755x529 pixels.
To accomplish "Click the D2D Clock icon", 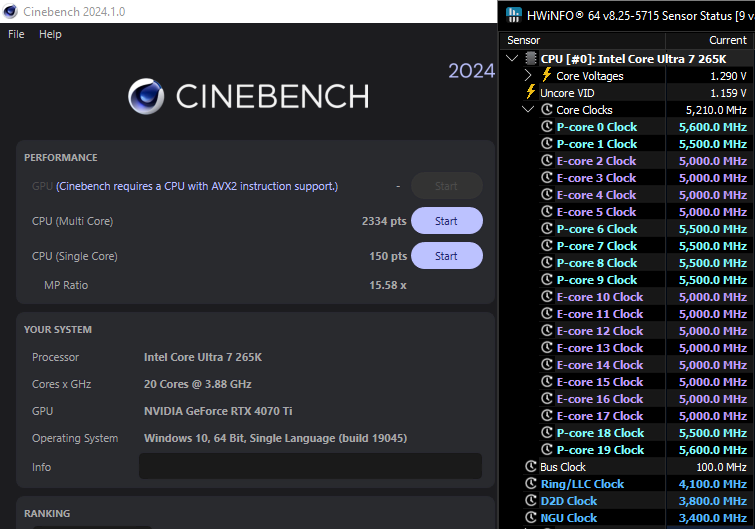I will [x=531, y=500].
